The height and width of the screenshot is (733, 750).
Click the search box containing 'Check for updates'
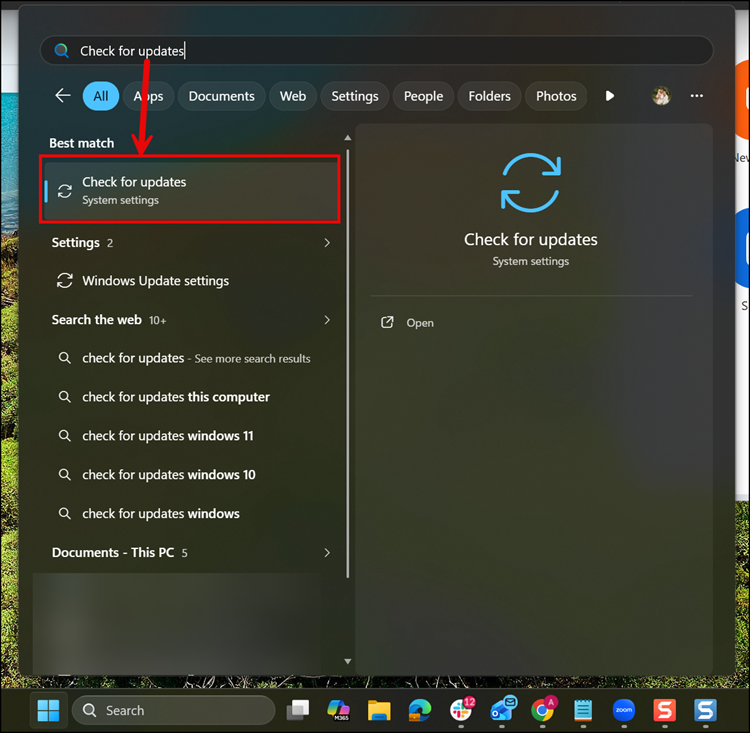[377, 50]
